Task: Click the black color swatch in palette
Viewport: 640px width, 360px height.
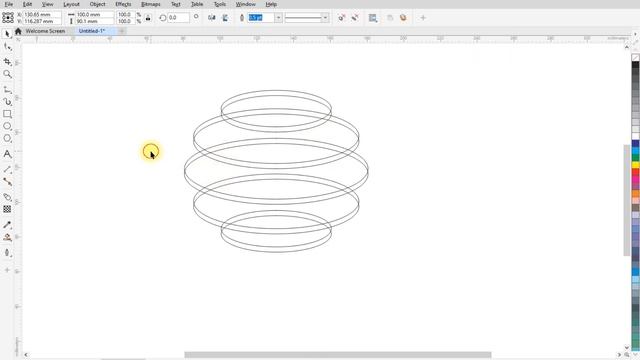Action: click(x=636, y=65)
